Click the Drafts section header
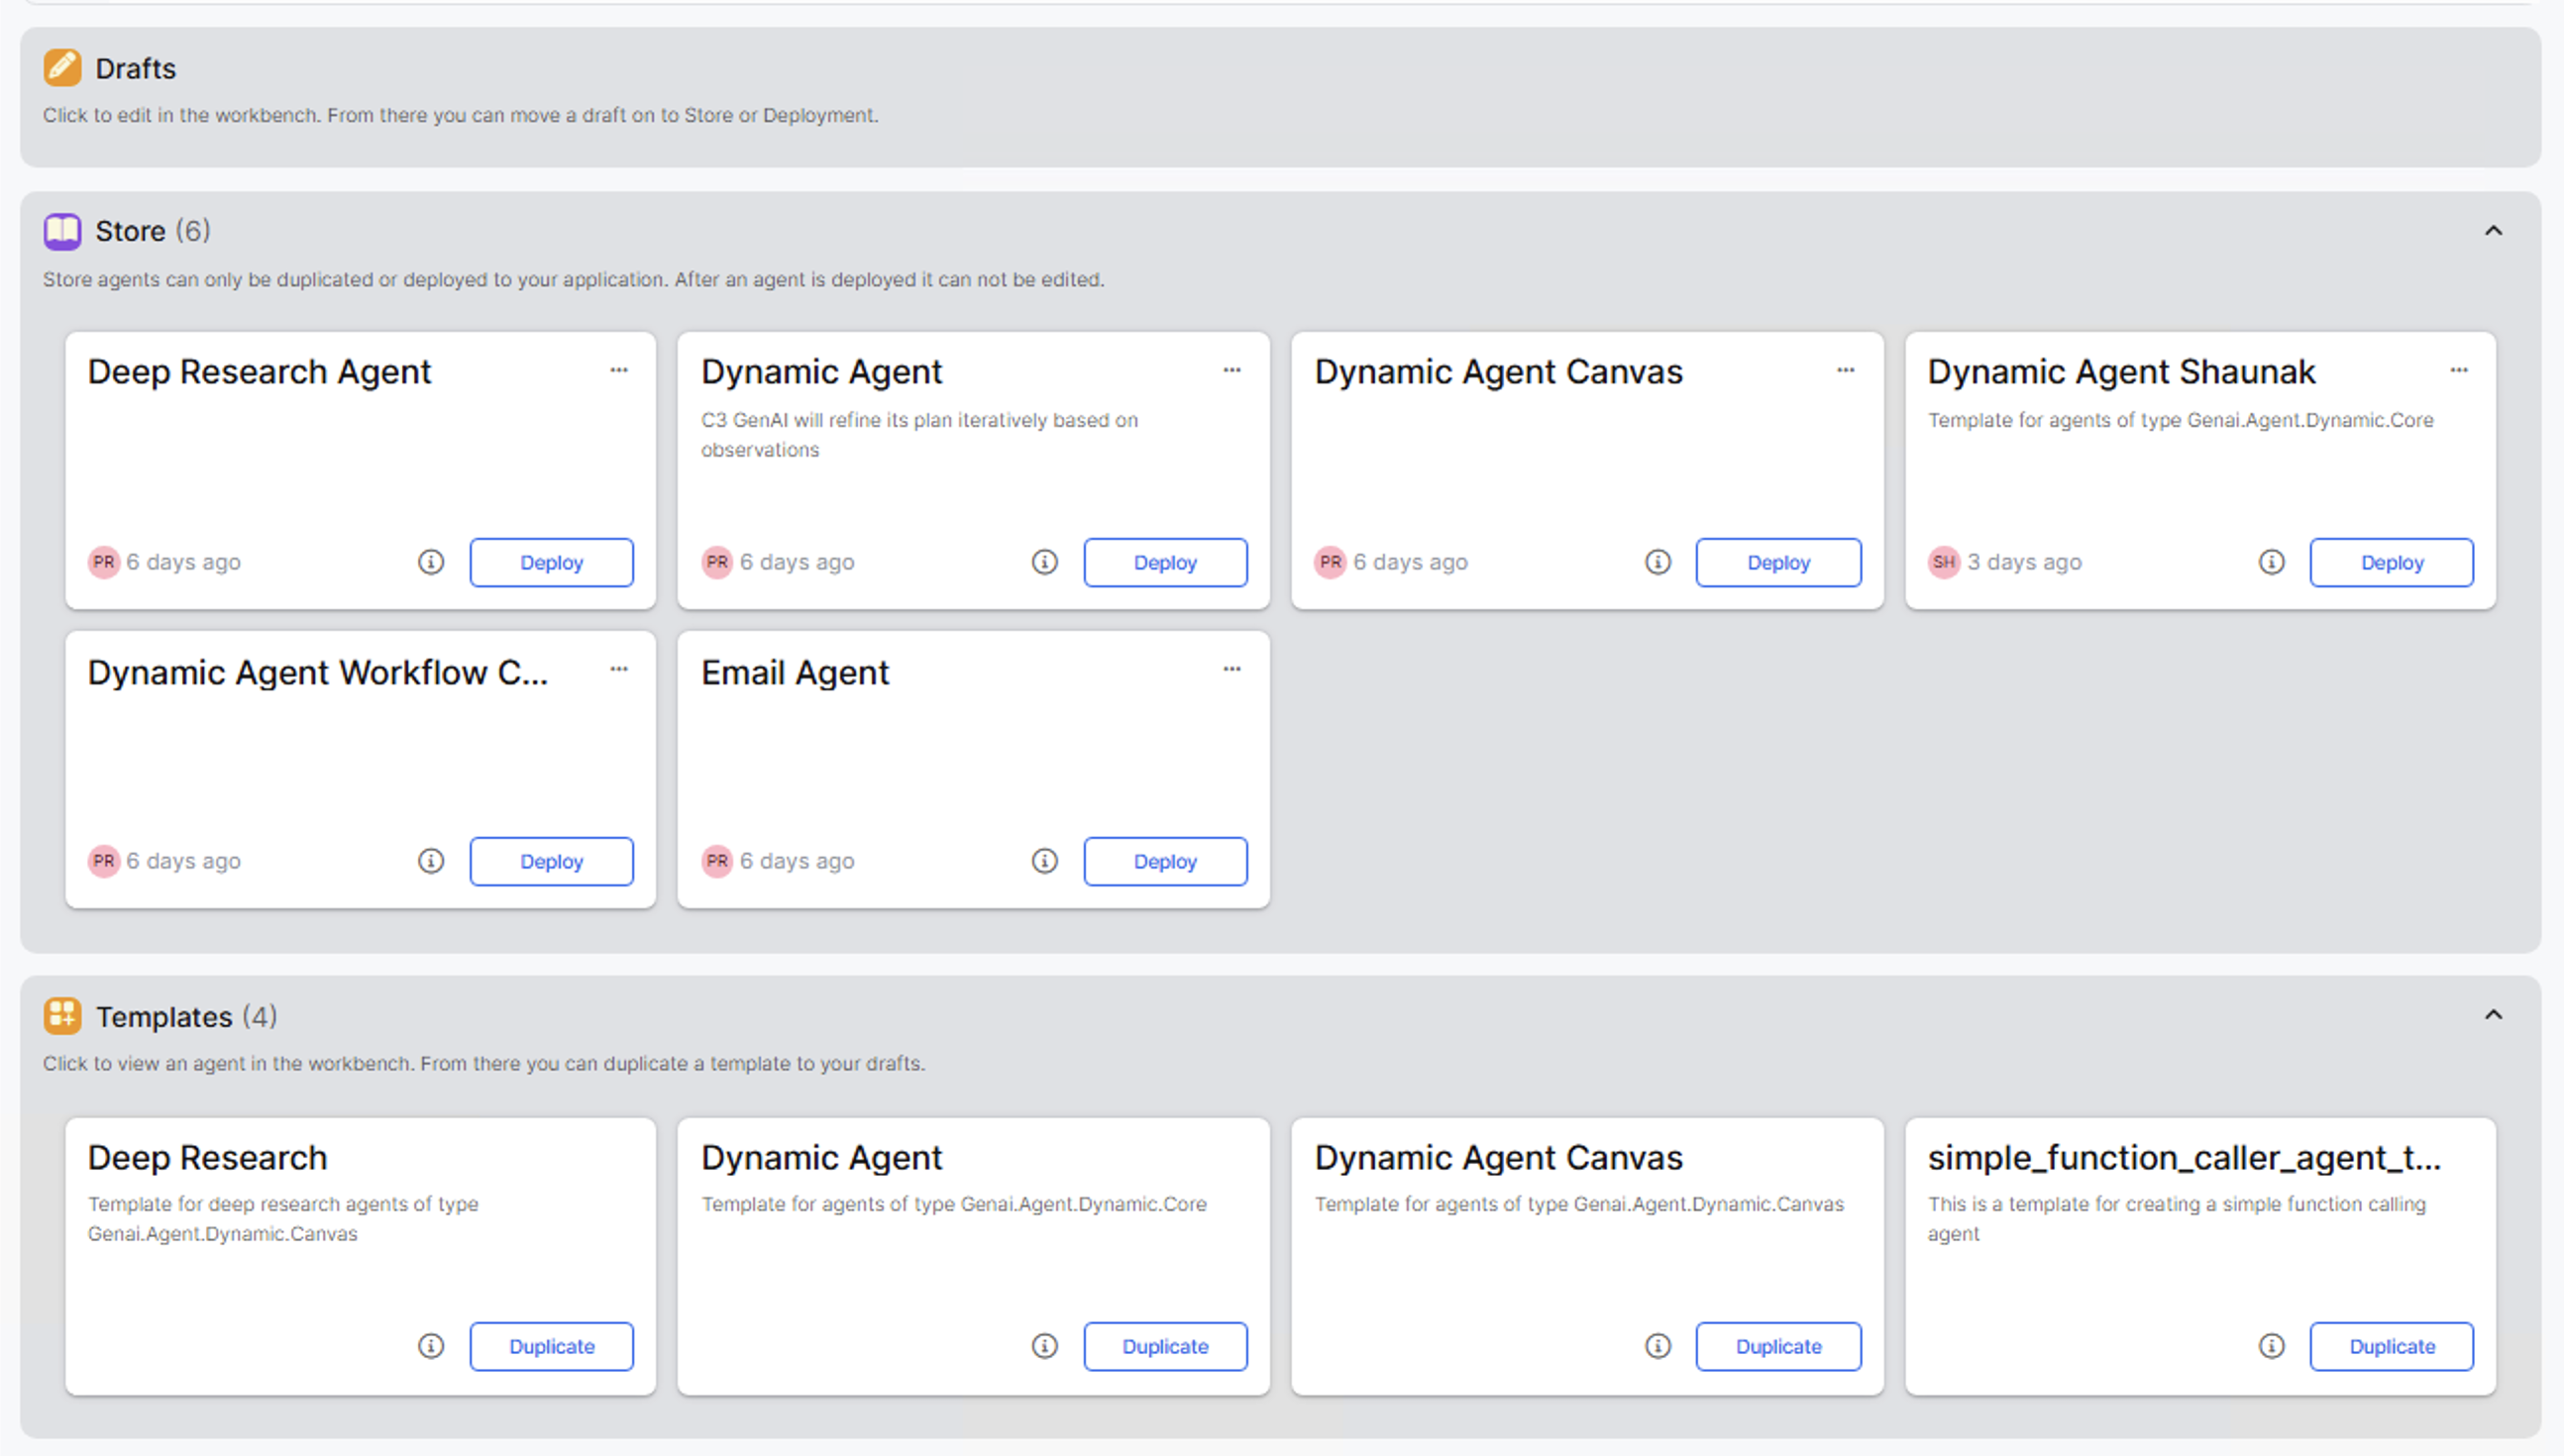The width and height of the screenshot is (2564, 1456). 135,68
